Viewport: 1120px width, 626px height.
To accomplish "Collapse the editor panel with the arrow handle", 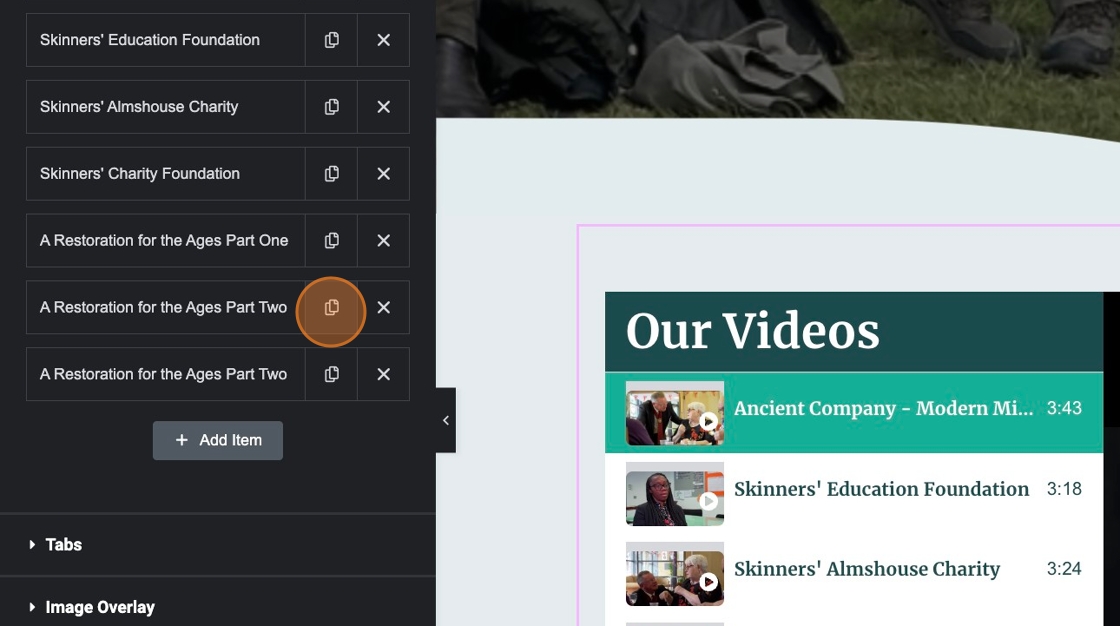I will [x=446, y=420].
